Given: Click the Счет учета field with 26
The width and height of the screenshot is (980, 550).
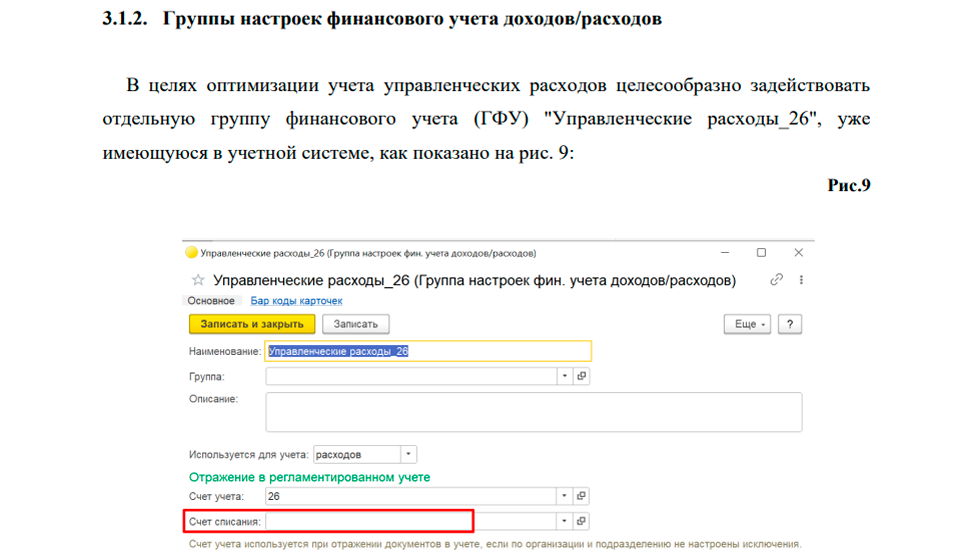Looking at the screenshot, I should 411,496.
